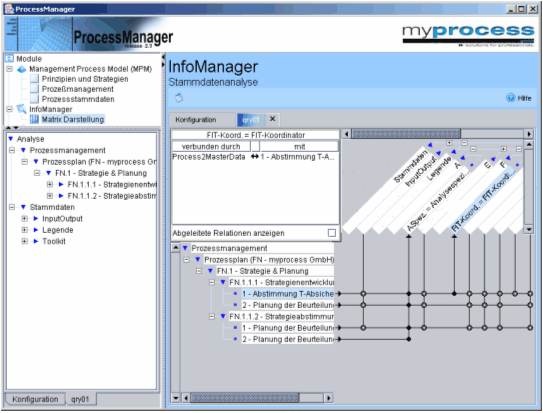Screen dimensions: 543x413
Task: Toggle the Prinzipien und Strategien checkbox
Action: pyautogui.click(x=34, y=79)
